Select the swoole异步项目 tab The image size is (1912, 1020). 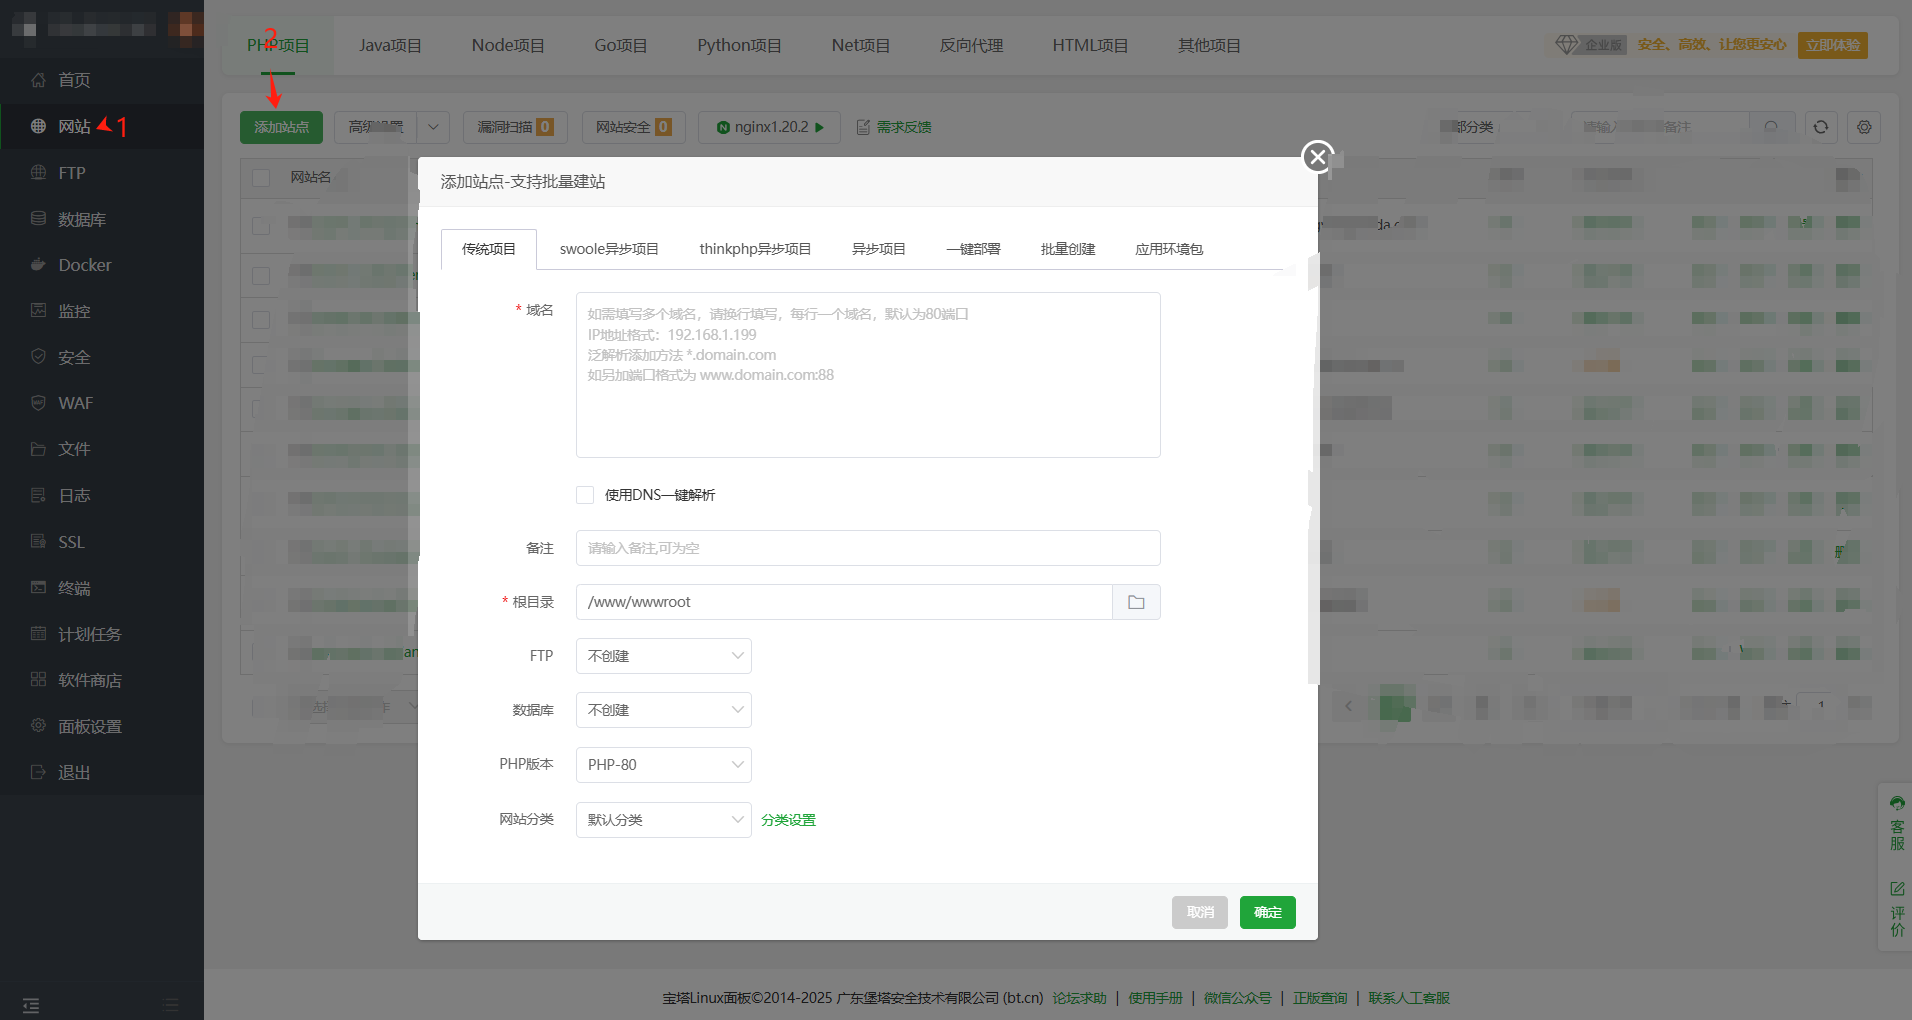[609, 249]
